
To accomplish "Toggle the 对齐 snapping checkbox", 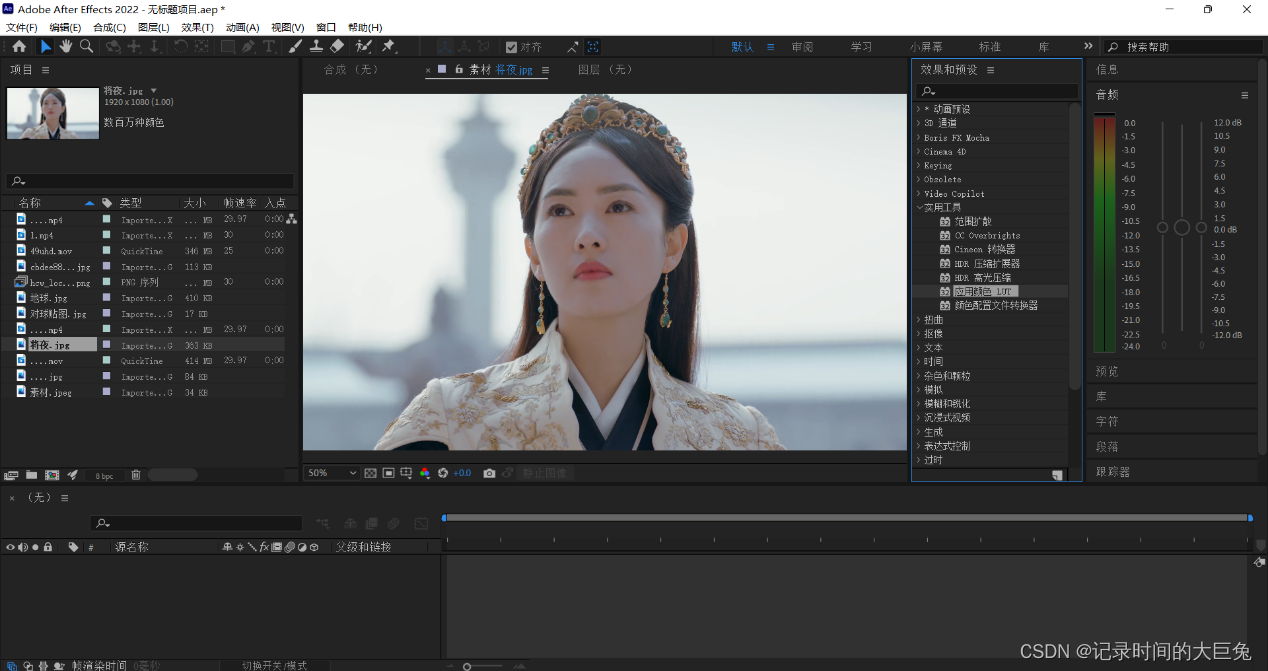I will tap(512, 47).
